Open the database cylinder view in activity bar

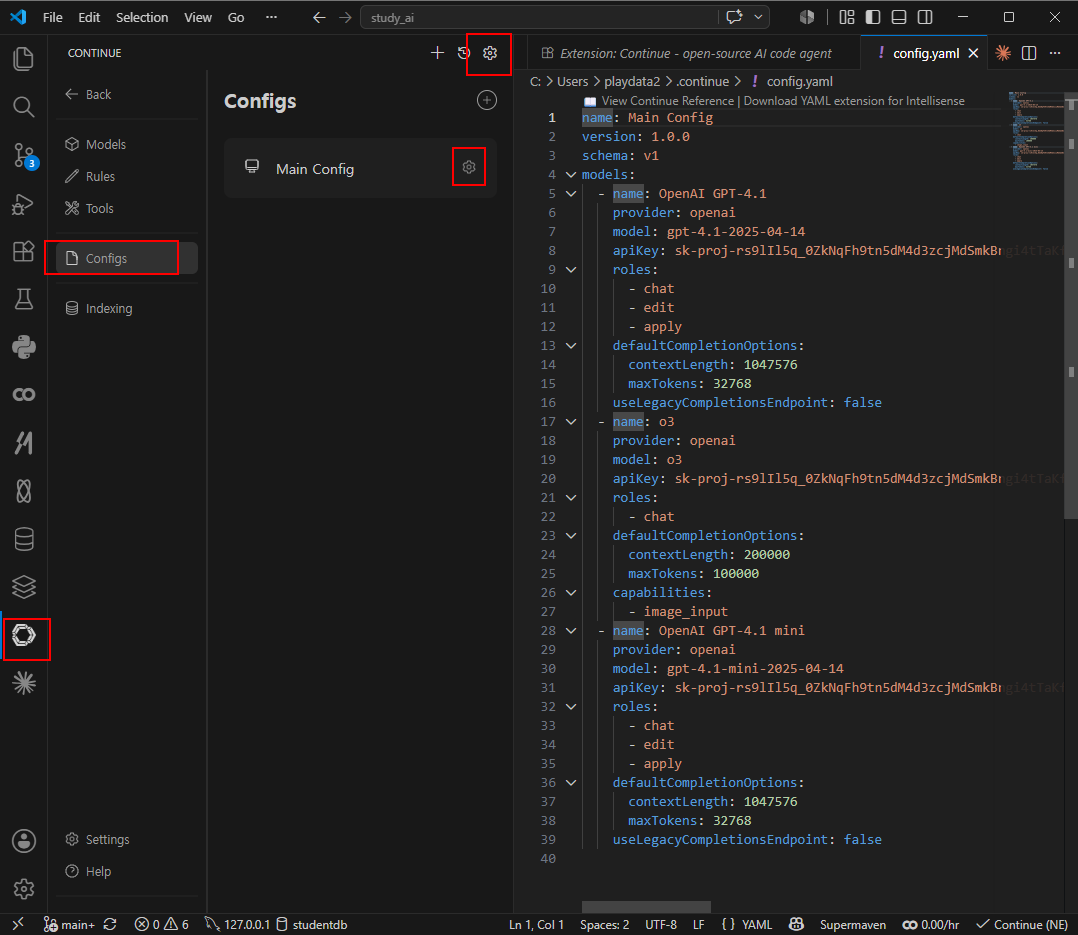click(x=23, y=539)
